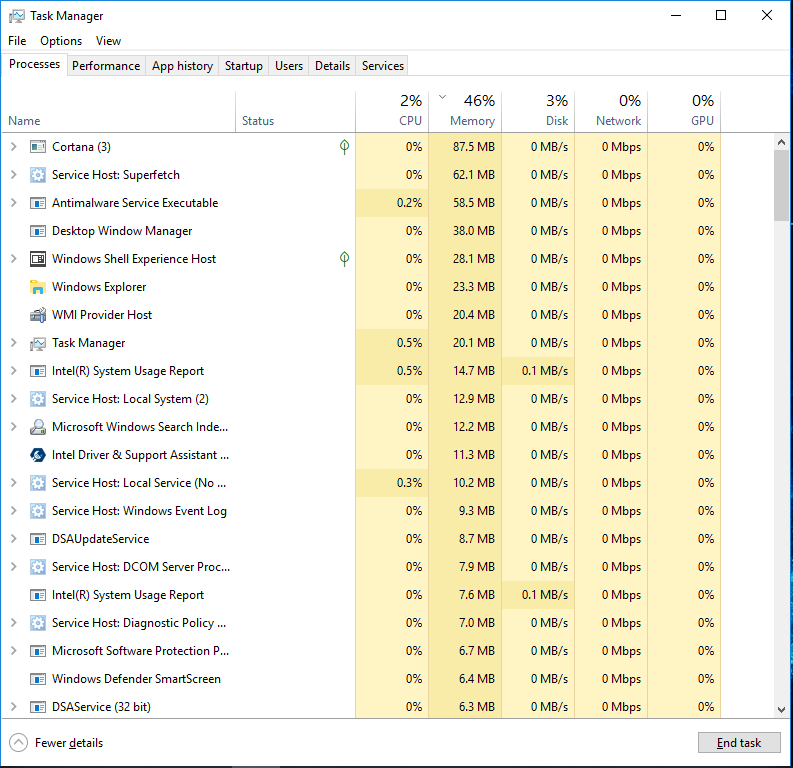The image size is (793, 768).
Task: Click the Service Host: Local Service gear icon
Action: coord(37,483)
